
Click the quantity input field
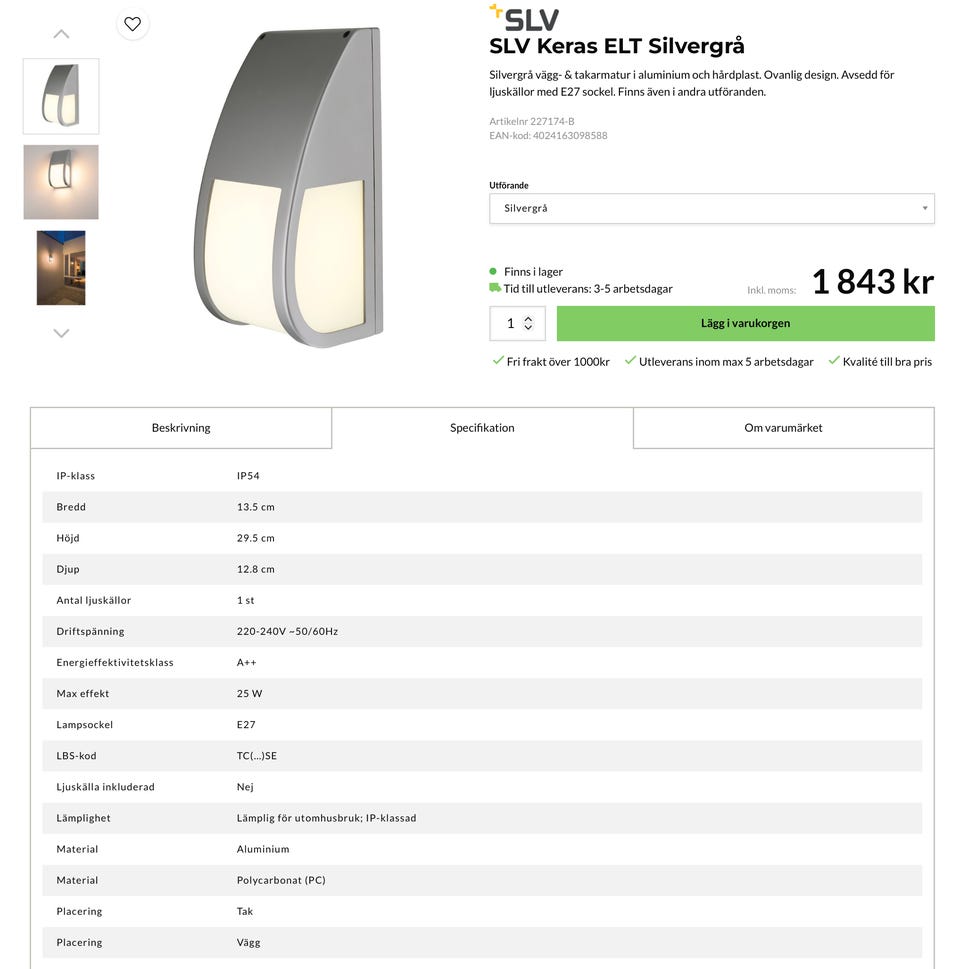[x=509, y=323]
